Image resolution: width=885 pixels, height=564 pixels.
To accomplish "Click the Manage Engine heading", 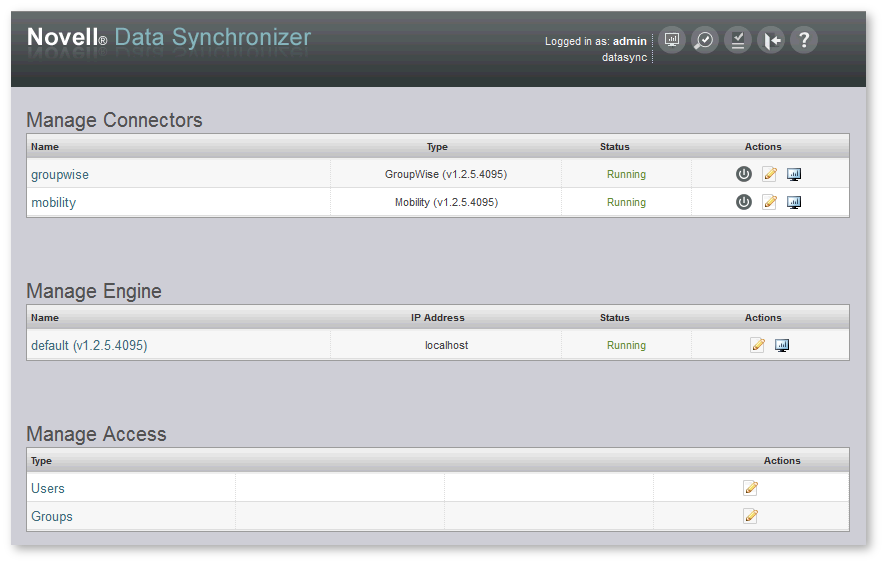I will pos(94,291).
